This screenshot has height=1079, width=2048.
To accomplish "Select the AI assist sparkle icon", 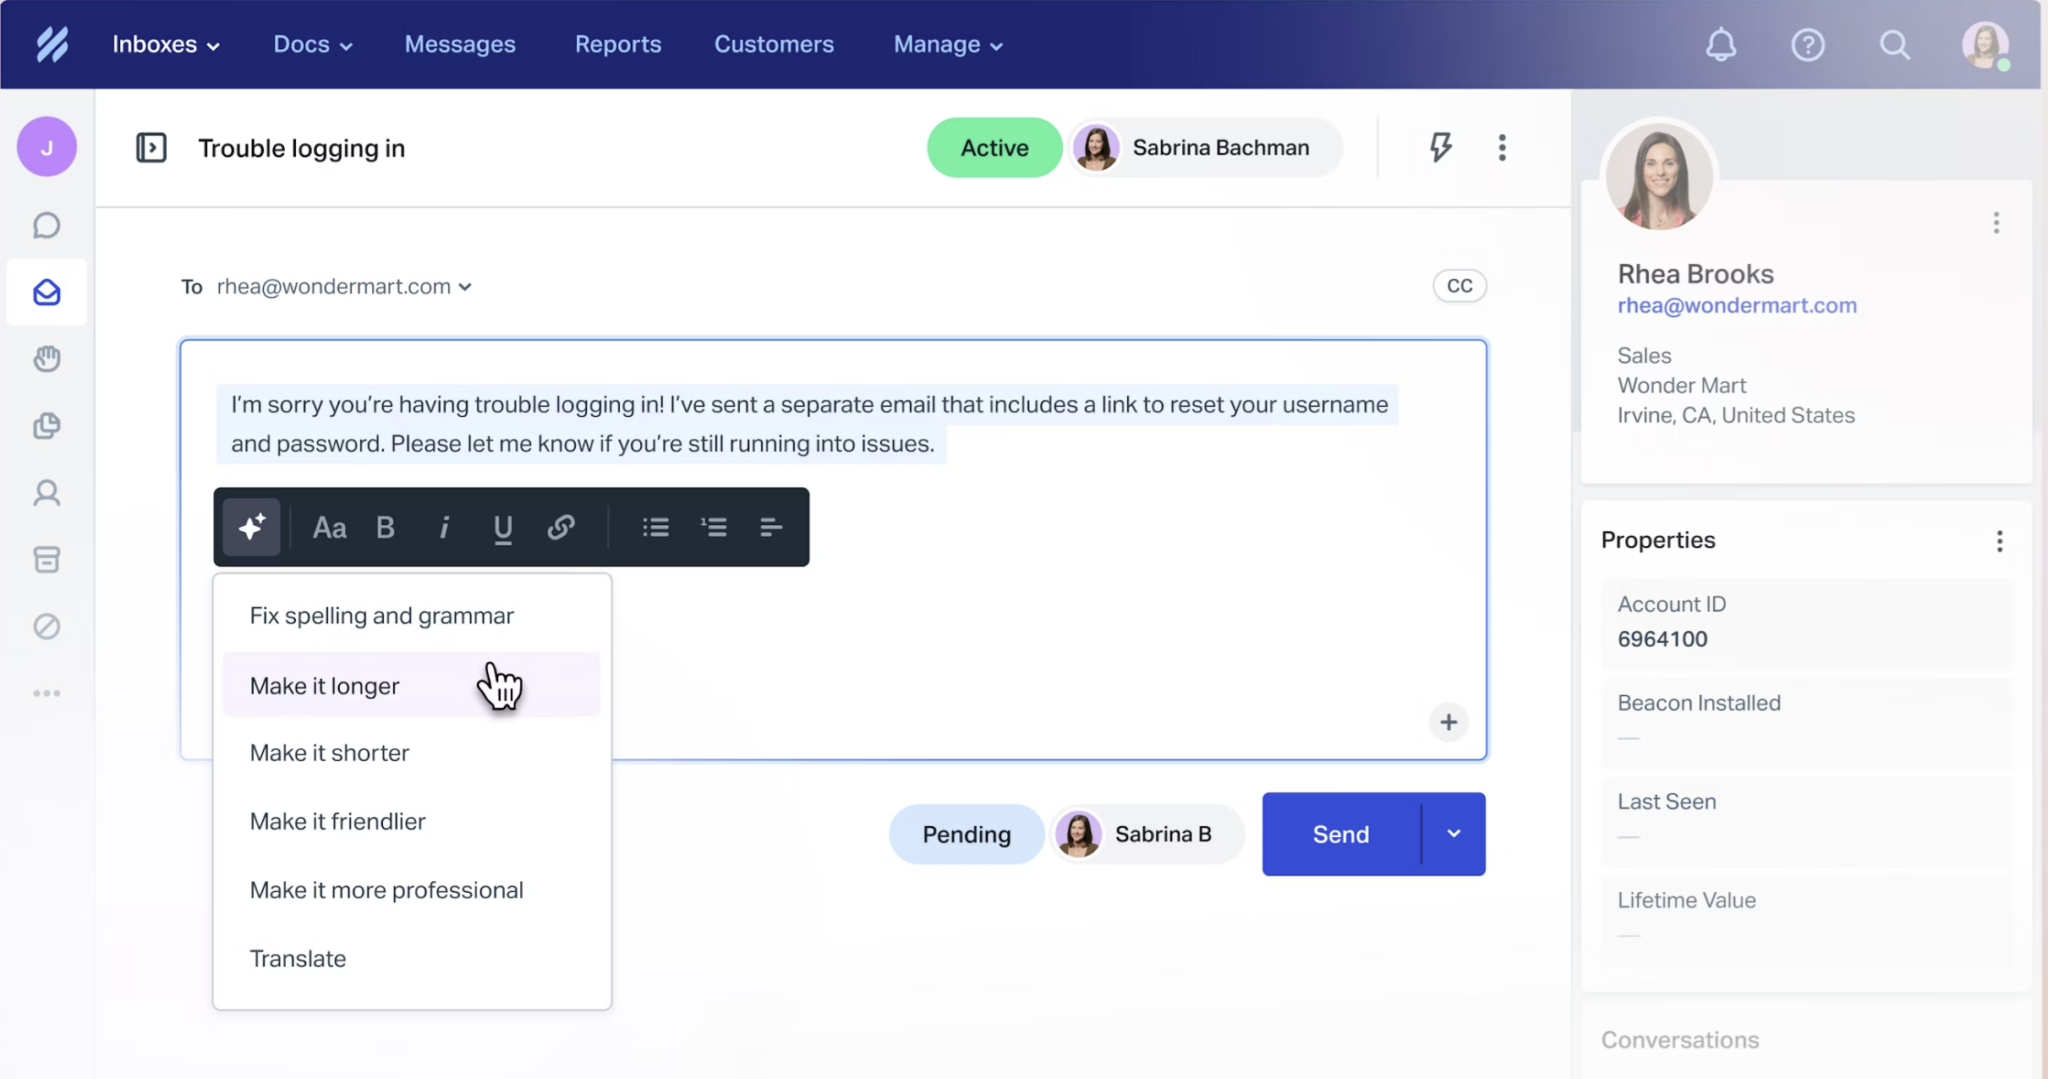I will (x=251, y=527).
